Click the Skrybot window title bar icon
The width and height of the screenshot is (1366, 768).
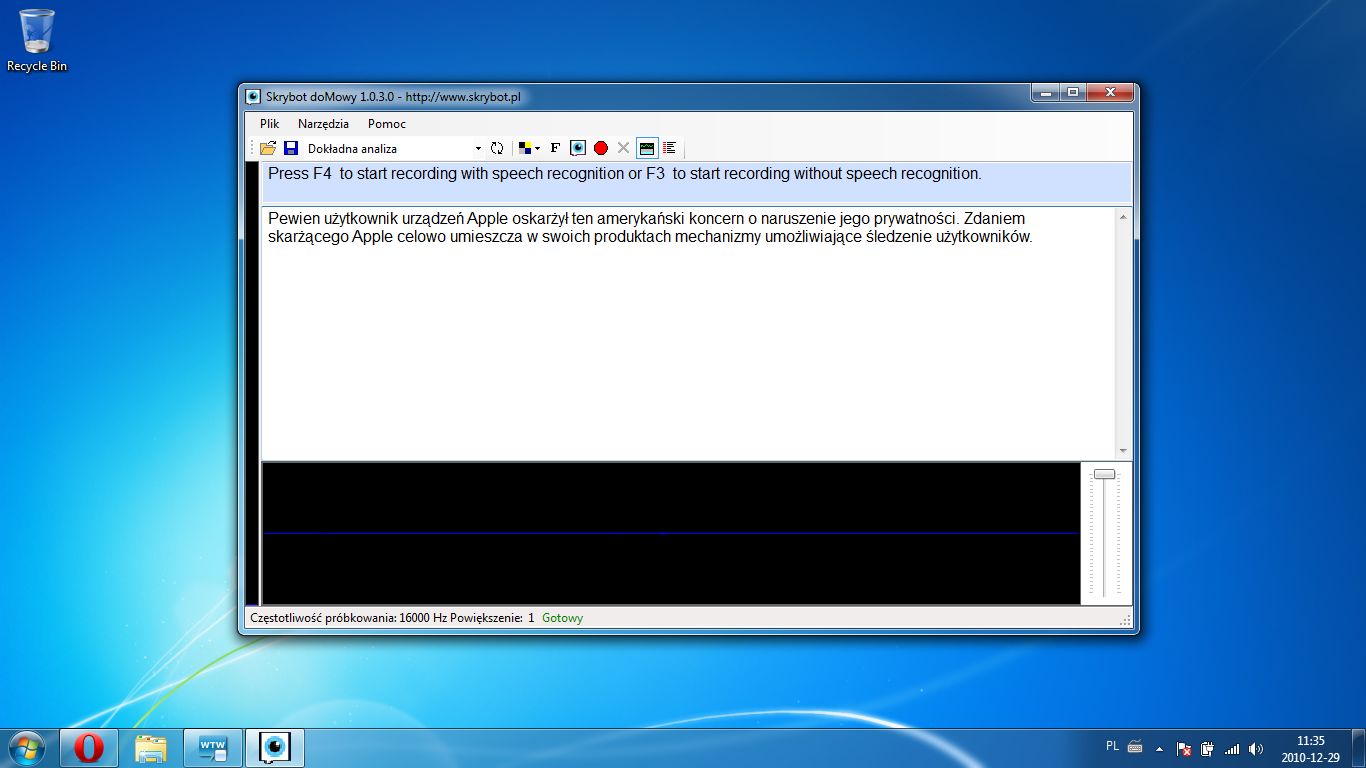254,97
